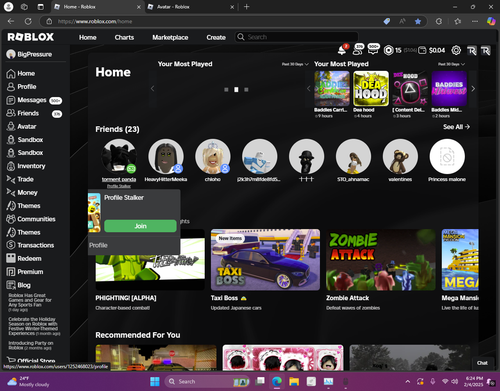The width and height of the screenshot is (500, 391).
Task: Open PHIGHTING! [ALPHA] game title
Action: click(x=126, y=298)
